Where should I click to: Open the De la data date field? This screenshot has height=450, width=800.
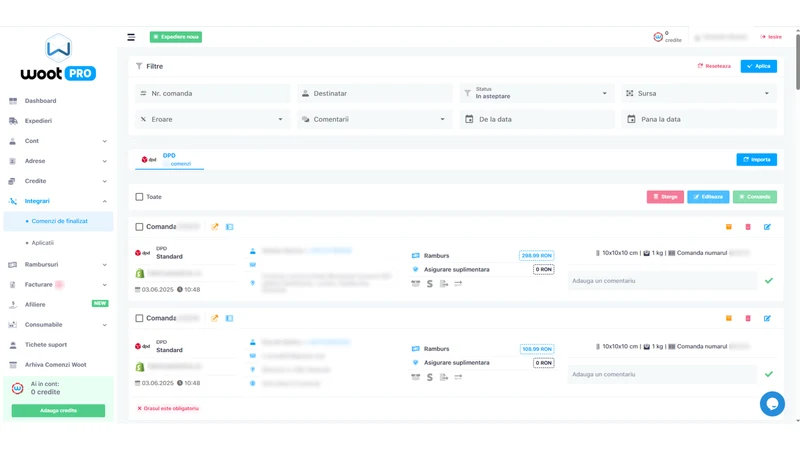click(537, 119)
